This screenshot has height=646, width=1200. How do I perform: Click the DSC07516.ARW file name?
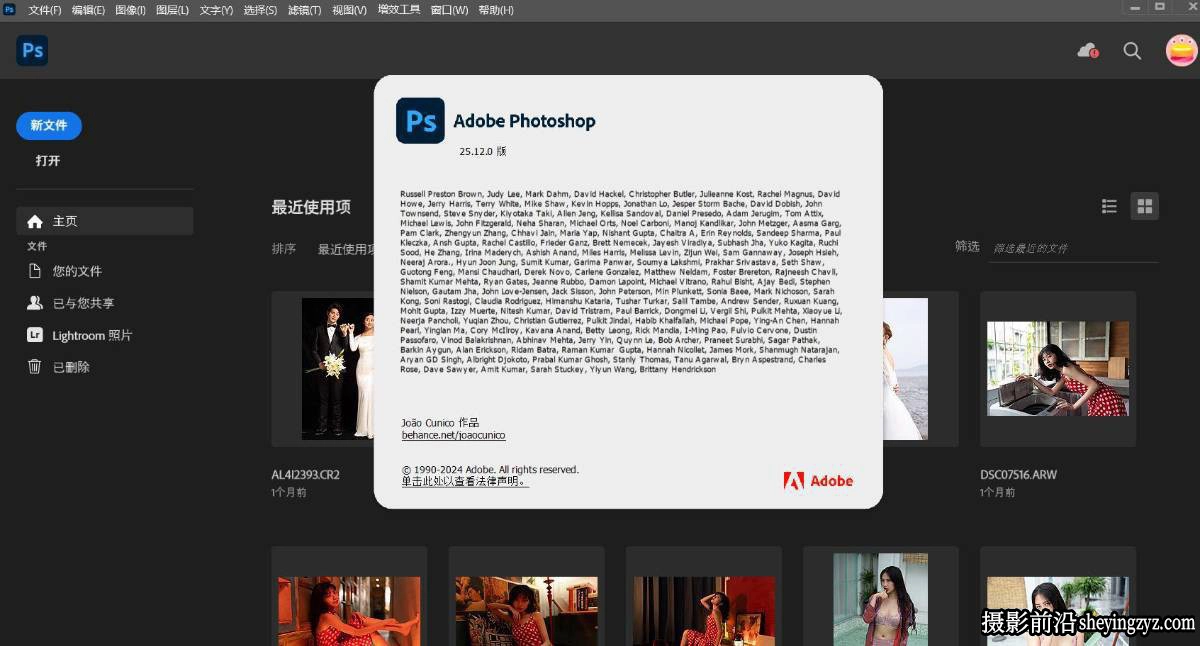(x=1018, y=474)
